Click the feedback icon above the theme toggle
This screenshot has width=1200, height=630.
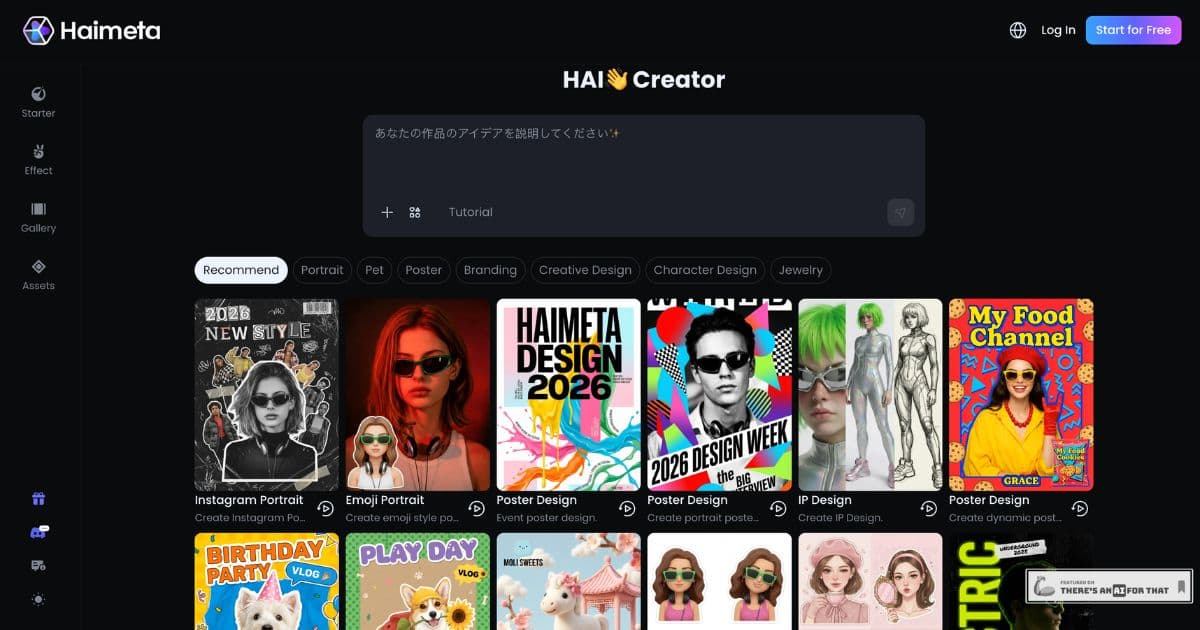[x=37, y=565]
